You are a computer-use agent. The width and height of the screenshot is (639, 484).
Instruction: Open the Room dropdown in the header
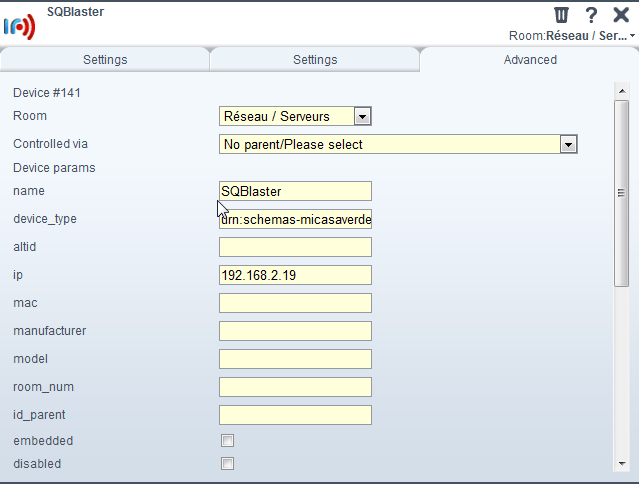(x=572, y=36)
